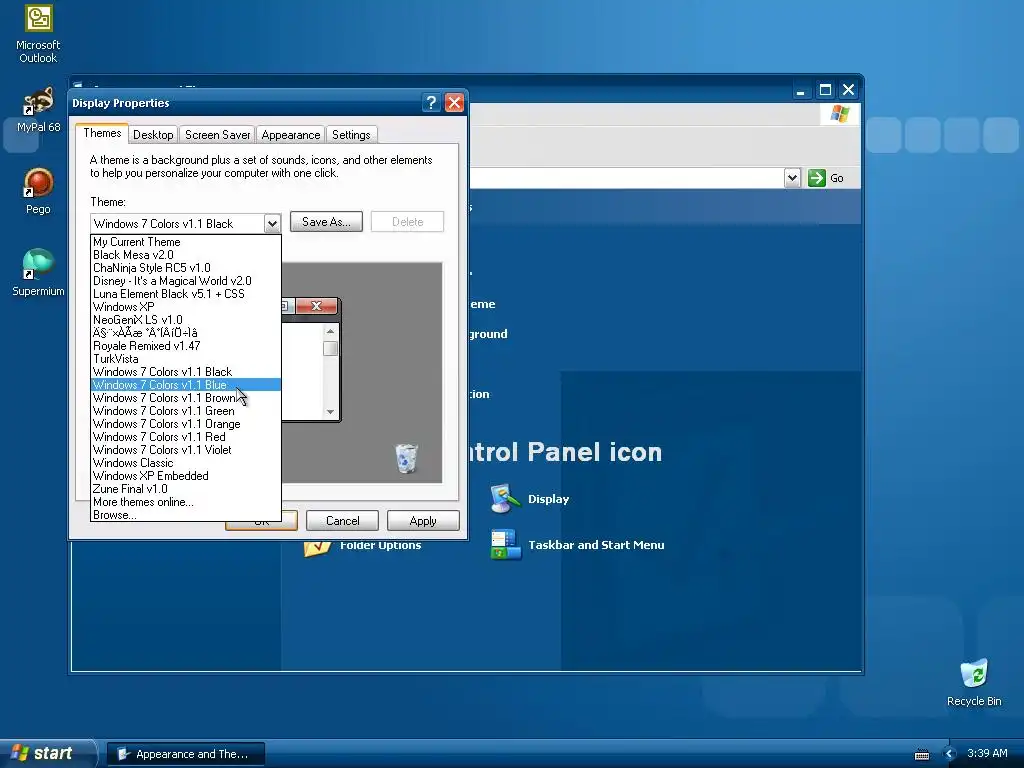Open the Taskbar and Start Menu icon
1024x768 pixels.
point(578,545)
